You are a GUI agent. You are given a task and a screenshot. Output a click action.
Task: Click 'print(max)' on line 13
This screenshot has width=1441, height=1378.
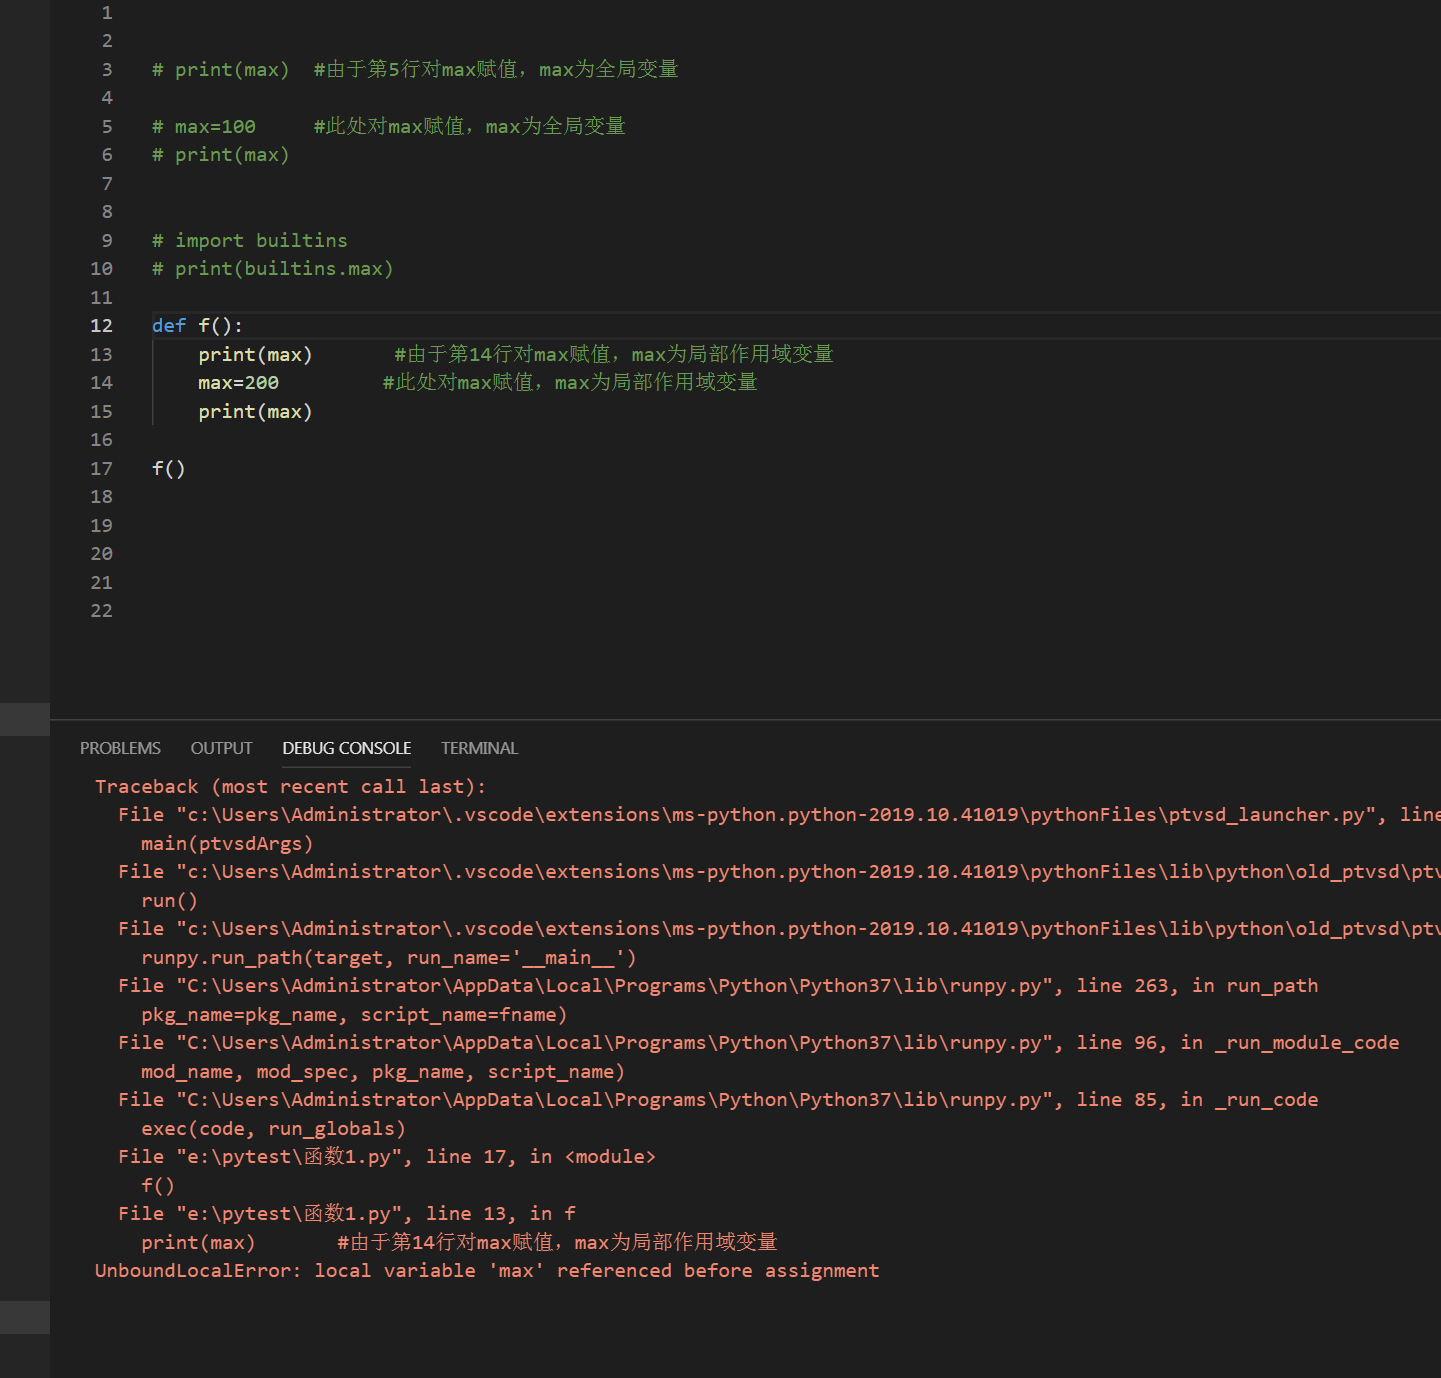pyautogui.click(x=255, y=355)
